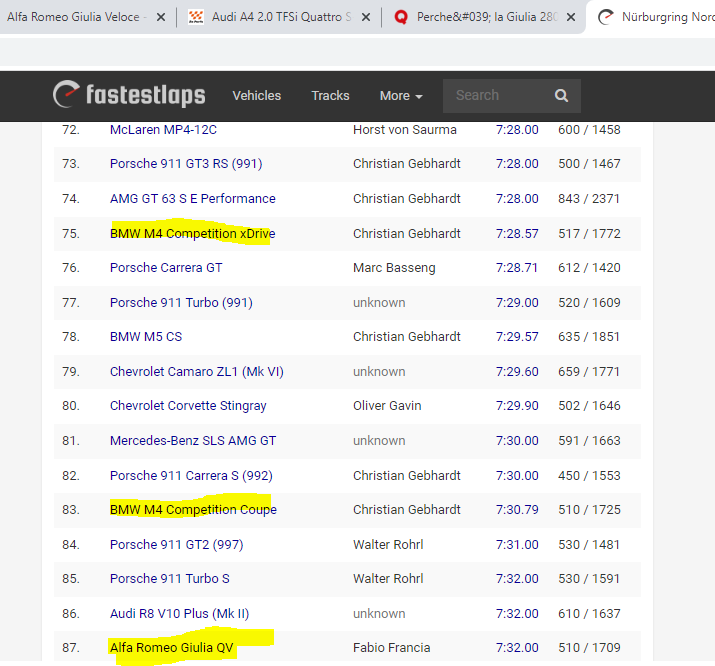Focus the Search input field
Viewport: 715px width, 666px height.
tap(495, 96)
